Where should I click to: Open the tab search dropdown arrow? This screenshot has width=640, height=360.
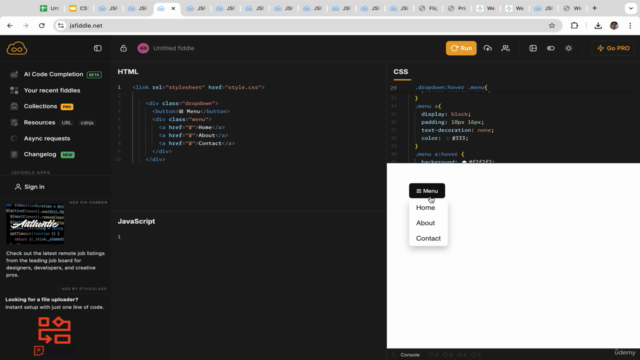pos(631,8)
